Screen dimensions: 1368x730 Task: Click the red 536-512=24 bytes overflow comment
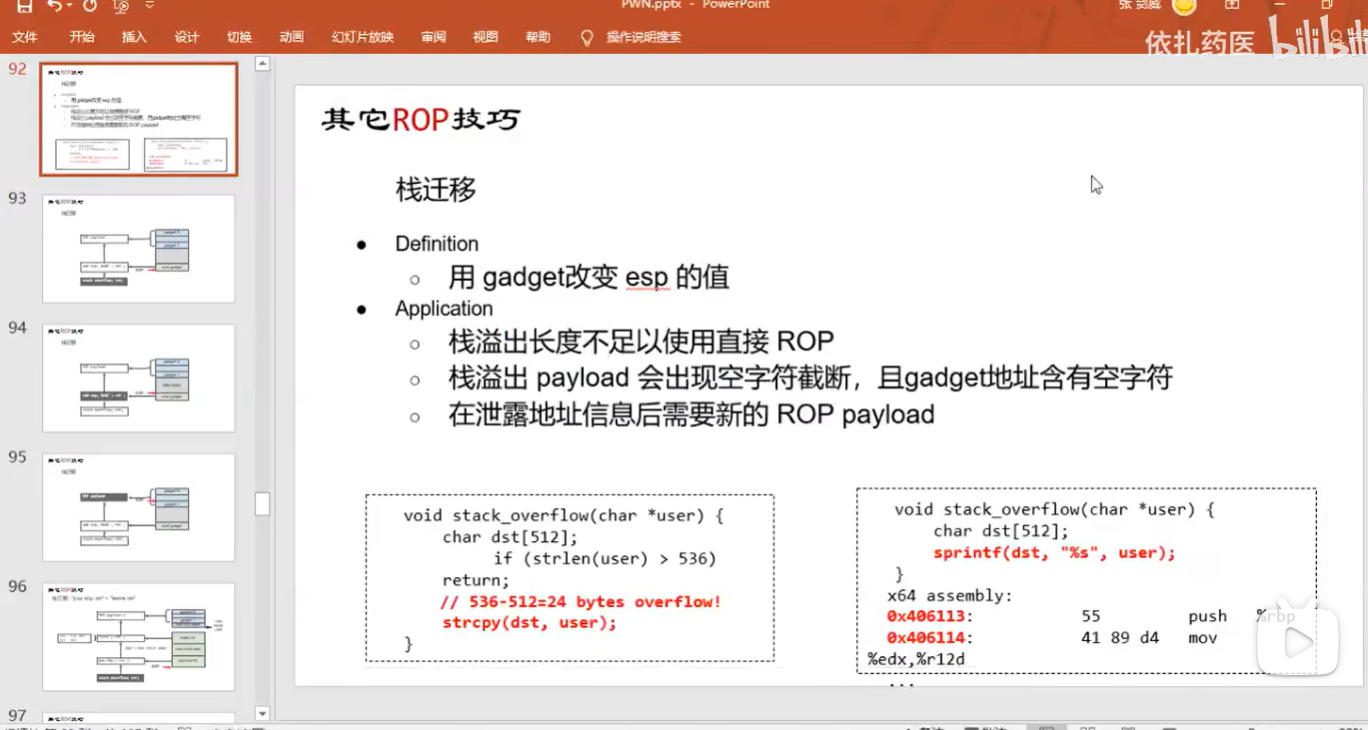581,602
